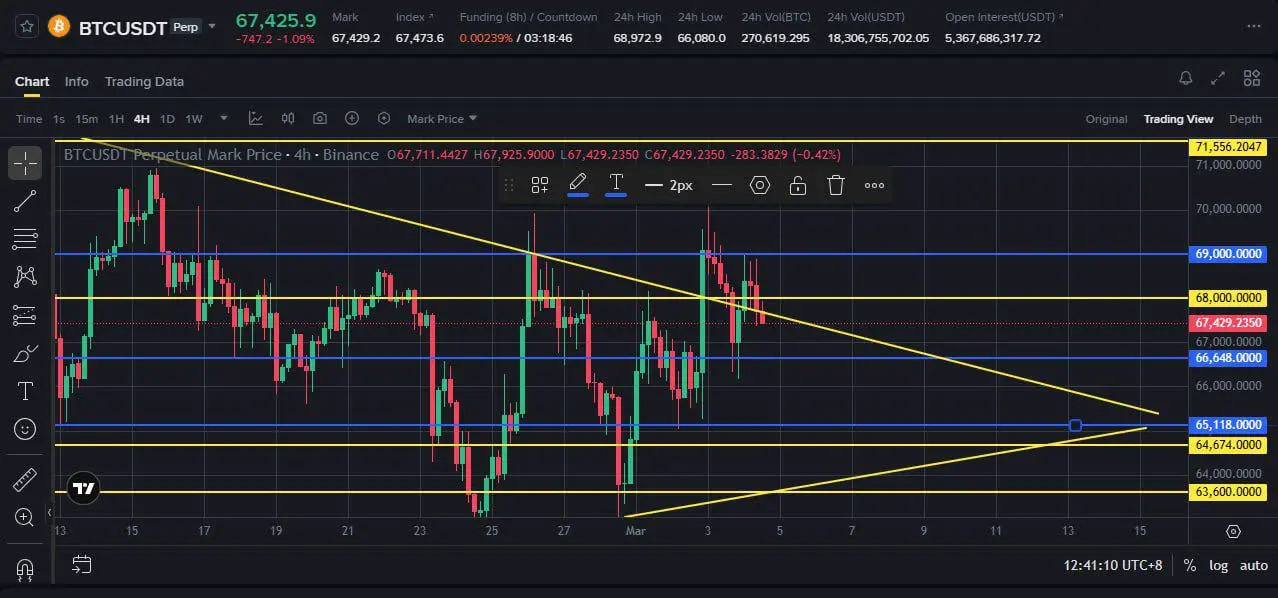Image resolution: width=1278 pixels, height=598 pixels.
Task: Expand Open Interest(USDT) info arrow
Action: click(1060, 17)
